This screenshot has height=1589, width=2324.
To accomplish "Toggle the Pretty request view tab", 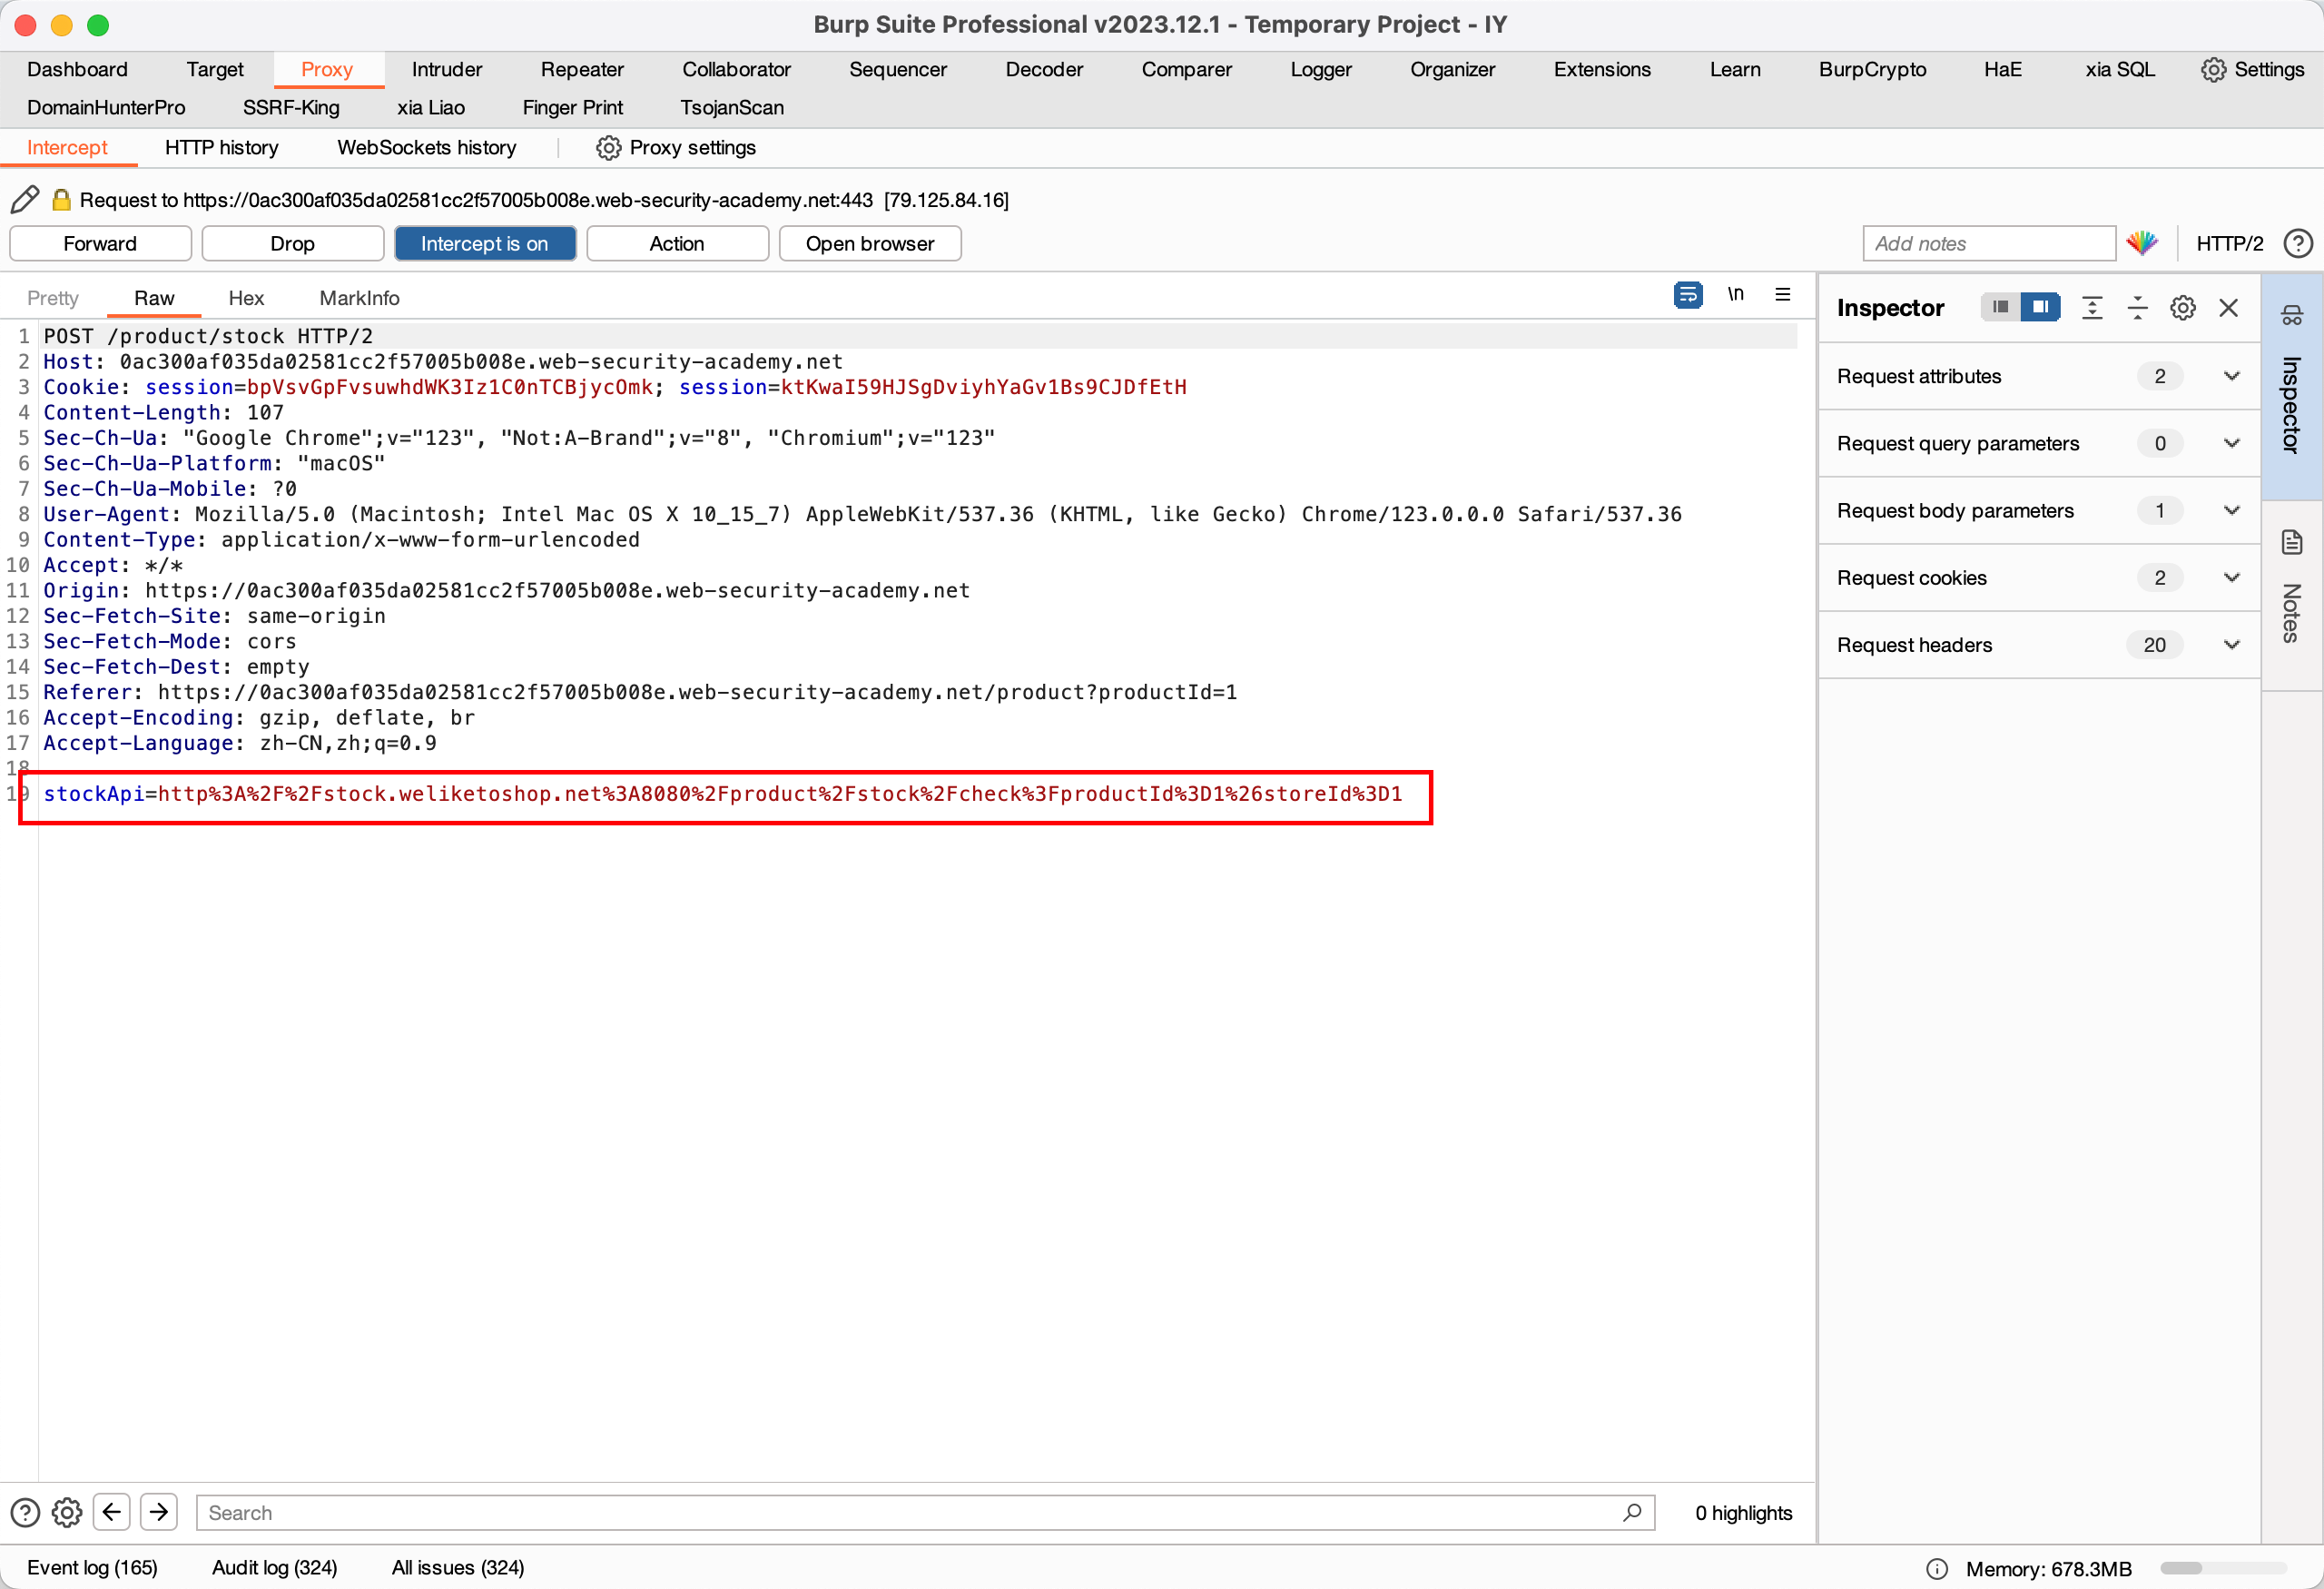I will click(x=54, y=297).
